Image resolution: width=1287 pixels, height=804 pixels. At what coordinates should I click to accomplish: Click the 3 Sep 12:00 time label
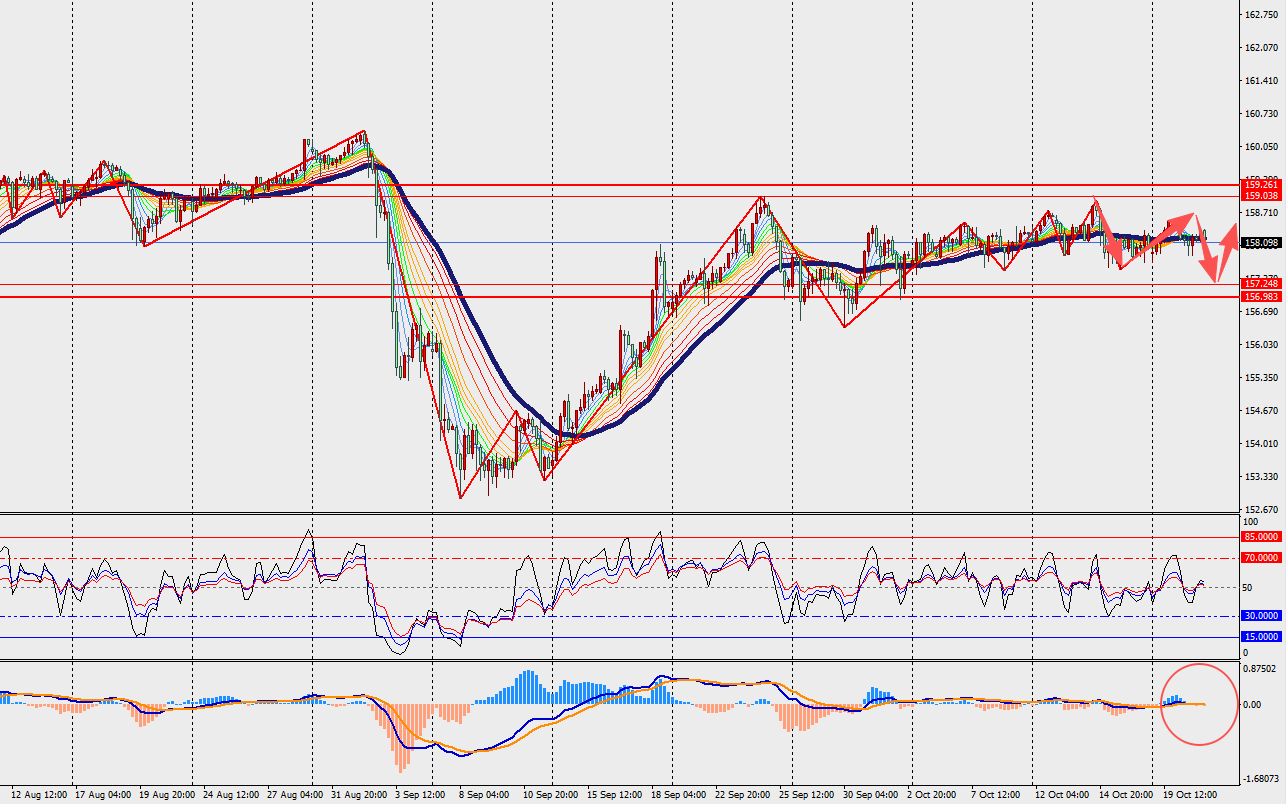(419, 795)
